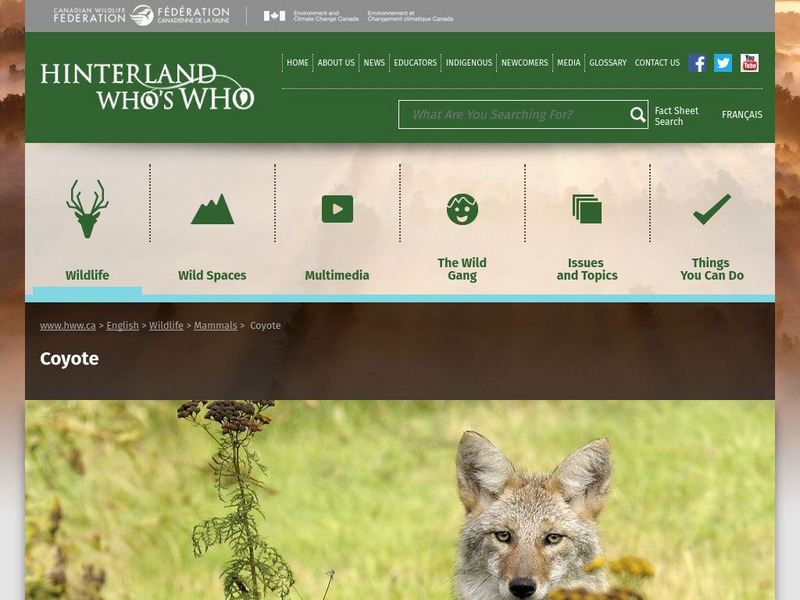Open the Multimedia play button icon
The height and width of the screenshot is (600, 800).
337,209
